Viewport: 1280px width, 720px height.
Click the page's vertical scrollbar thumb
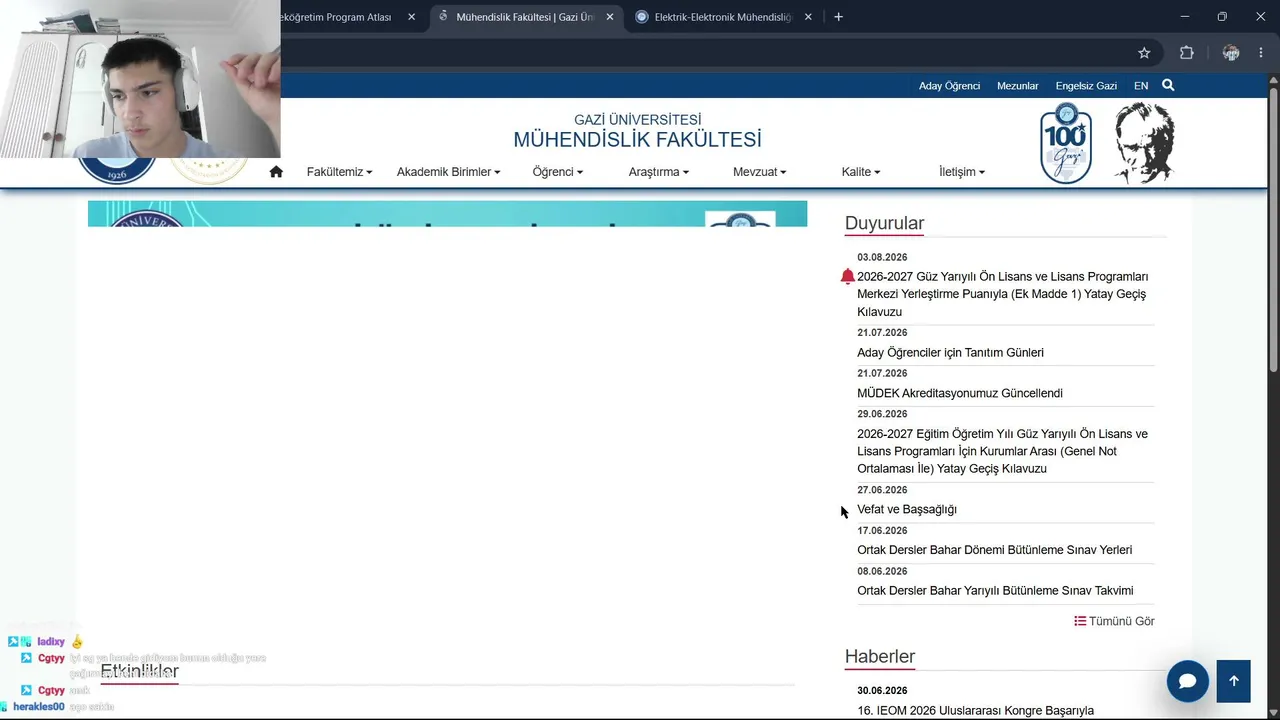click(1273, 230)
